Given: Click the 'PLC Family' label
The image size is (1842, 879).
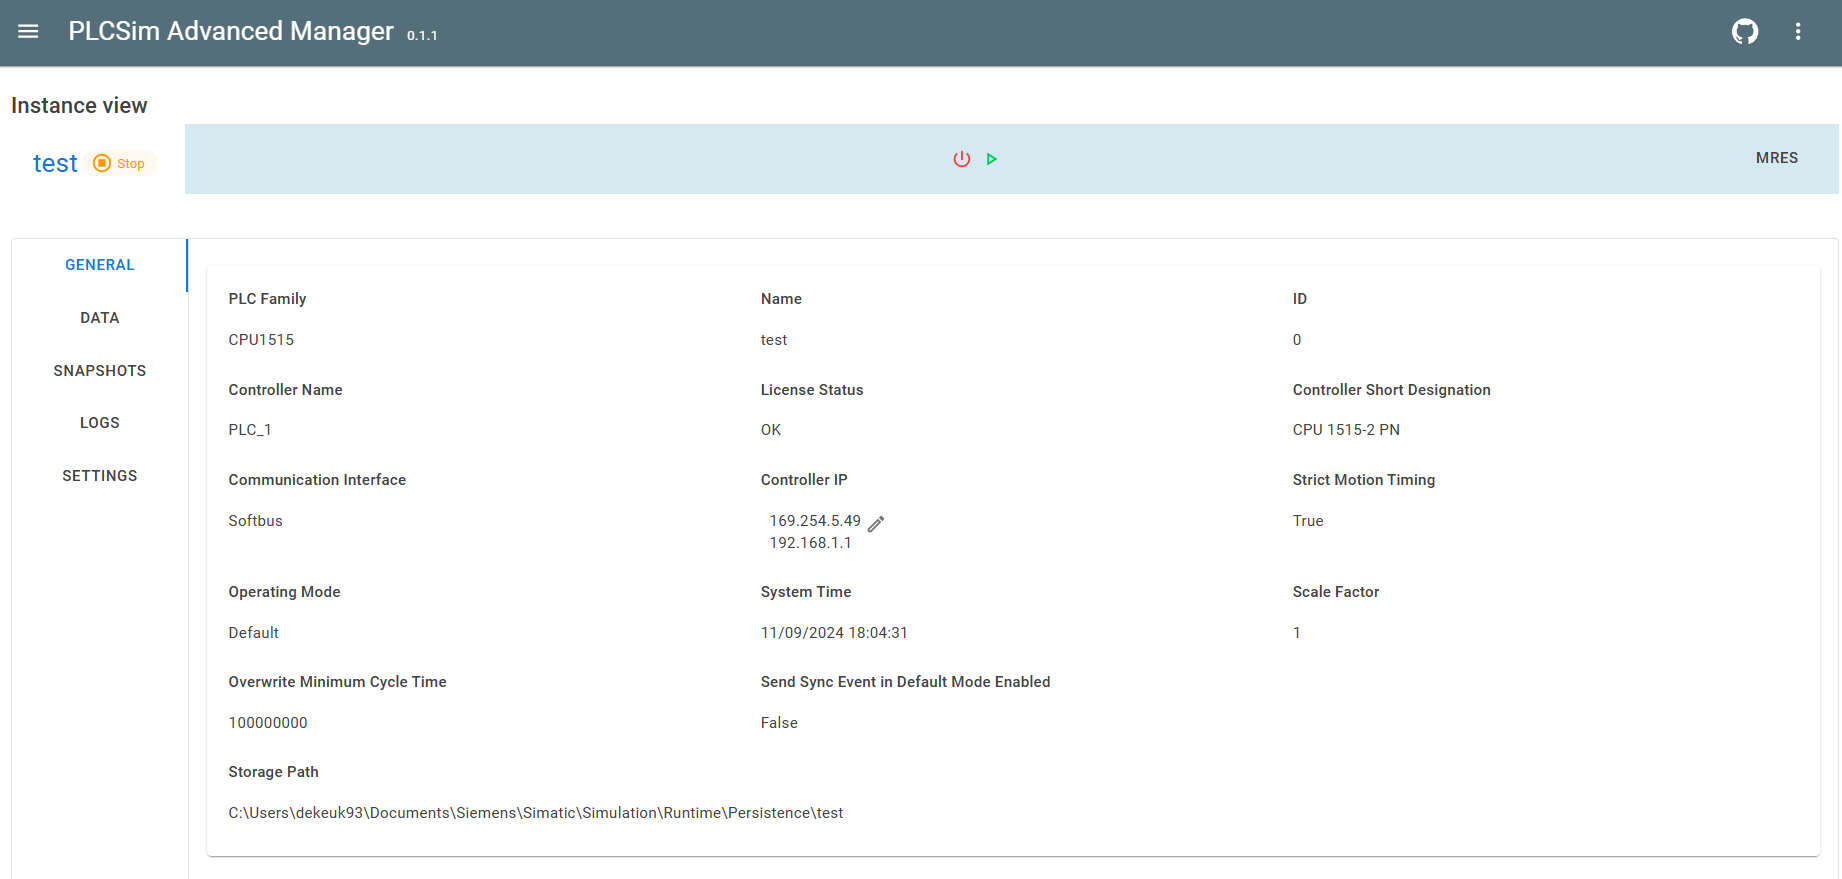Looking at the screenshot, I should pos(267,299).
